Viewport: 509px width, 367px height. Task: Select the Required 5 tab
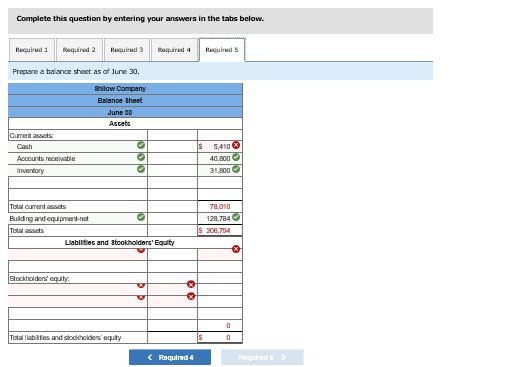222,50
